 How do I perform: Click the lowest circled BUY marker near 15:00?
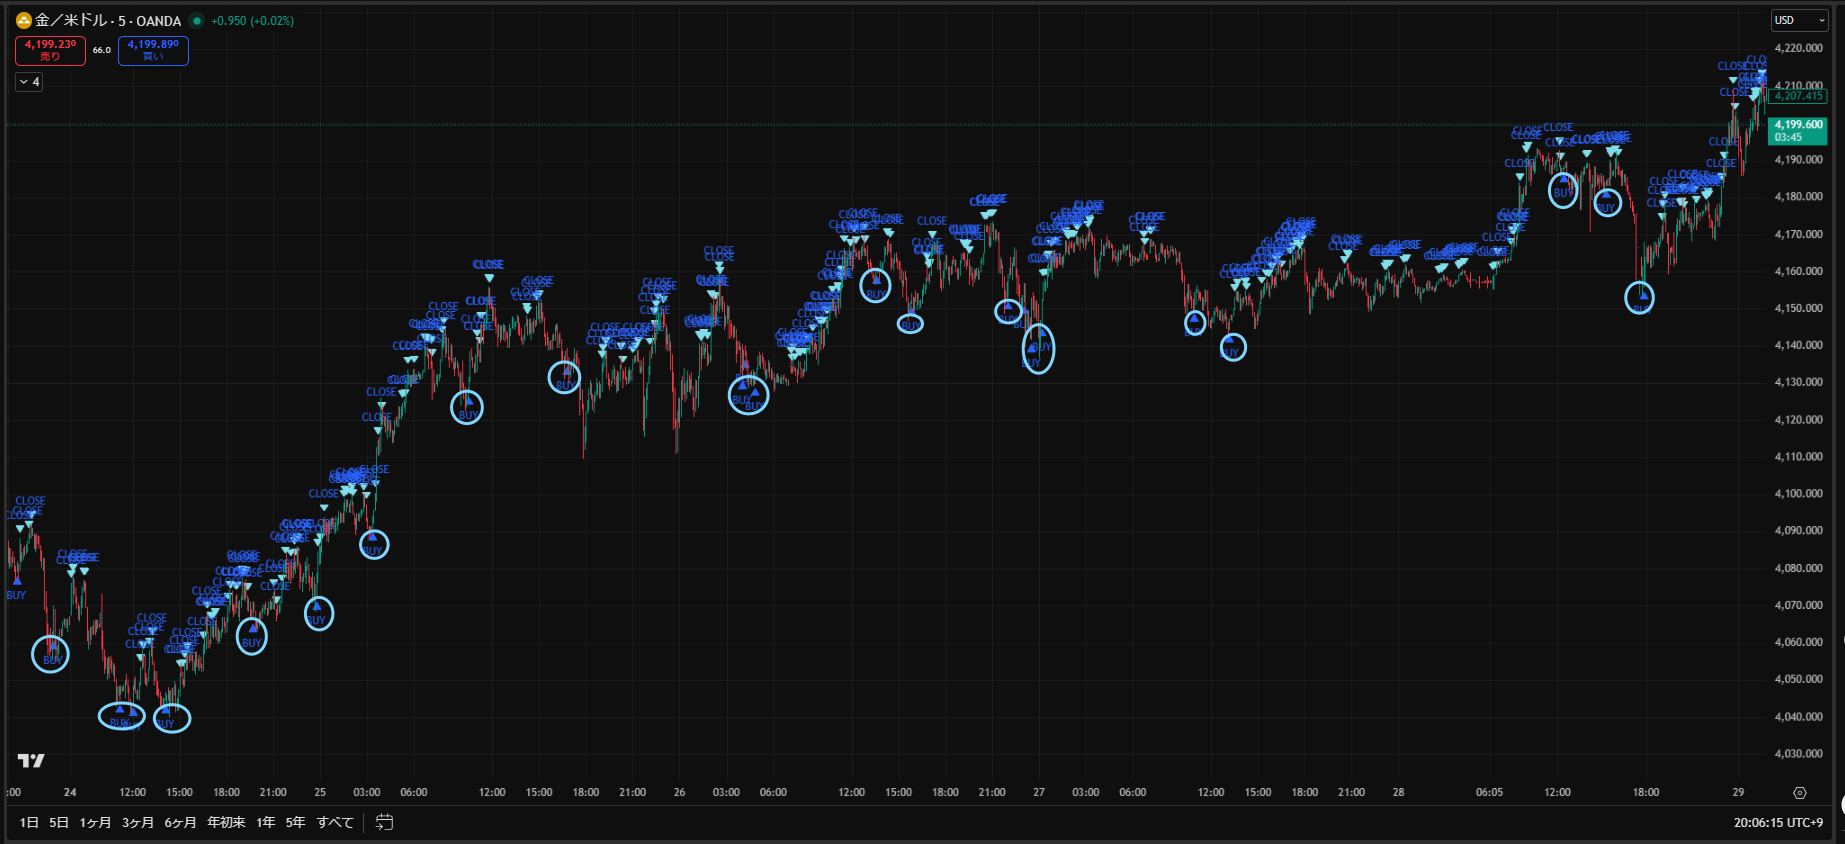click(x=171, y=718)
